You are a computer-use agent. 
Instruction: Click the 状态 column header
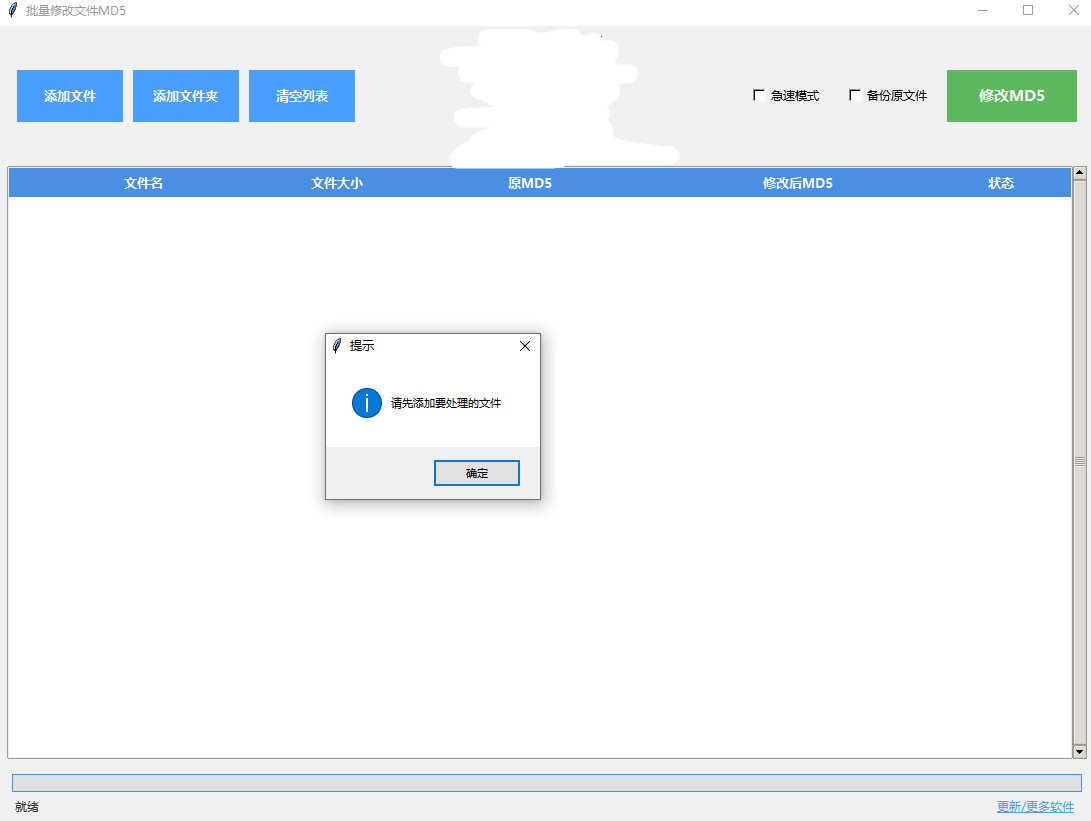coord(1001,183)
